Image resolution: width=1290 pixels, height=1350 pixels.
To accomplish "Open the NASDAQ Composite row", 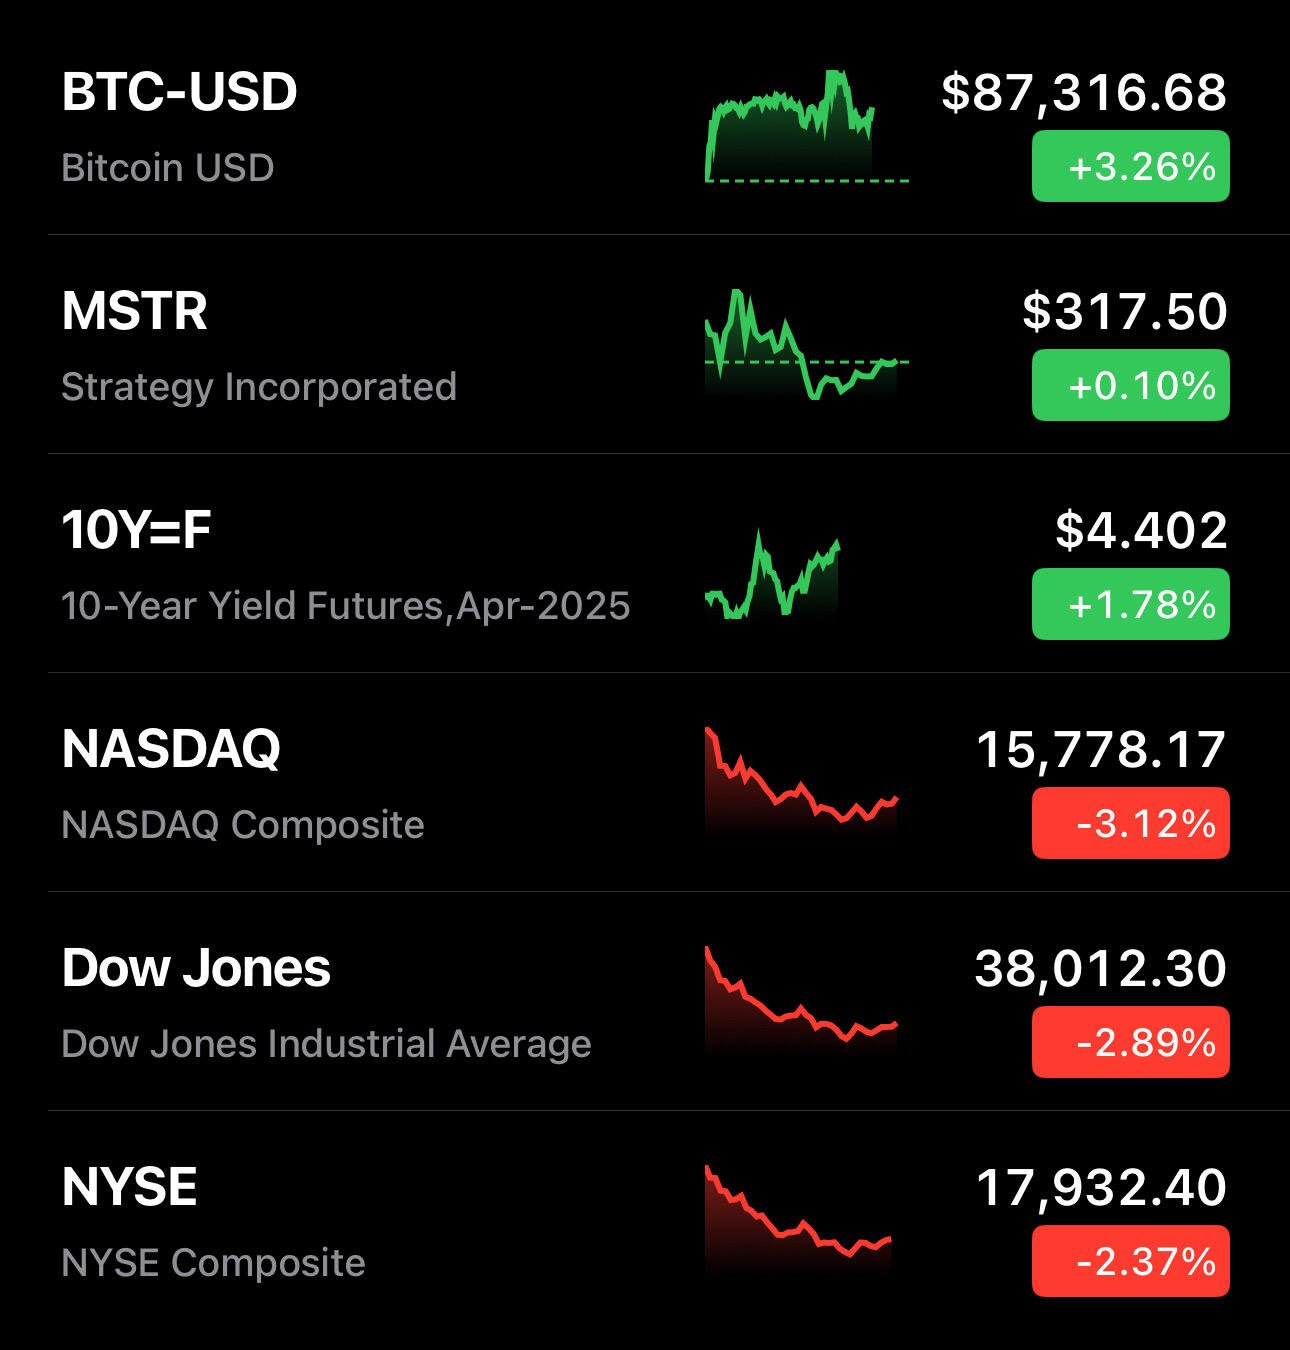I will click(645, 782).
